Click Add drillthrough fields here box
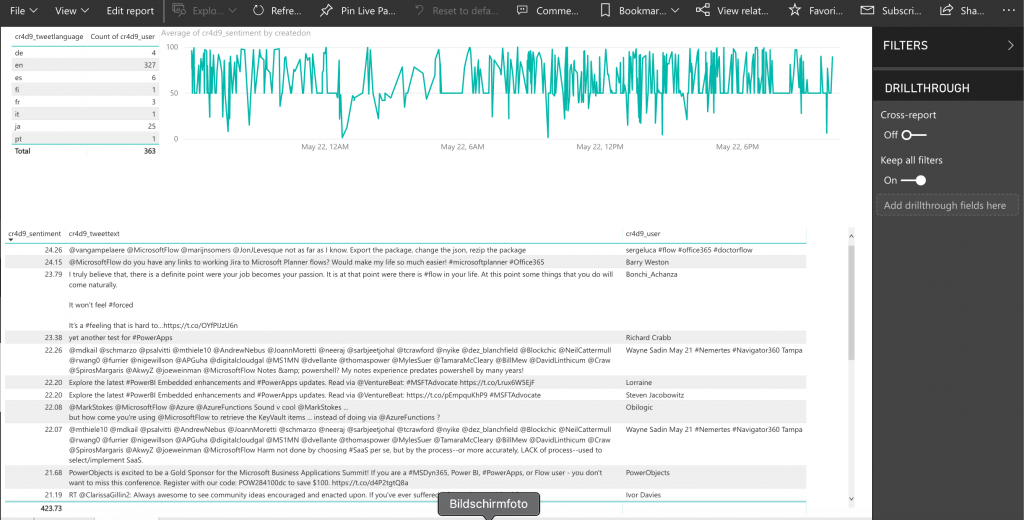Viewport: 1024px width, 520px height. (947, 205)
